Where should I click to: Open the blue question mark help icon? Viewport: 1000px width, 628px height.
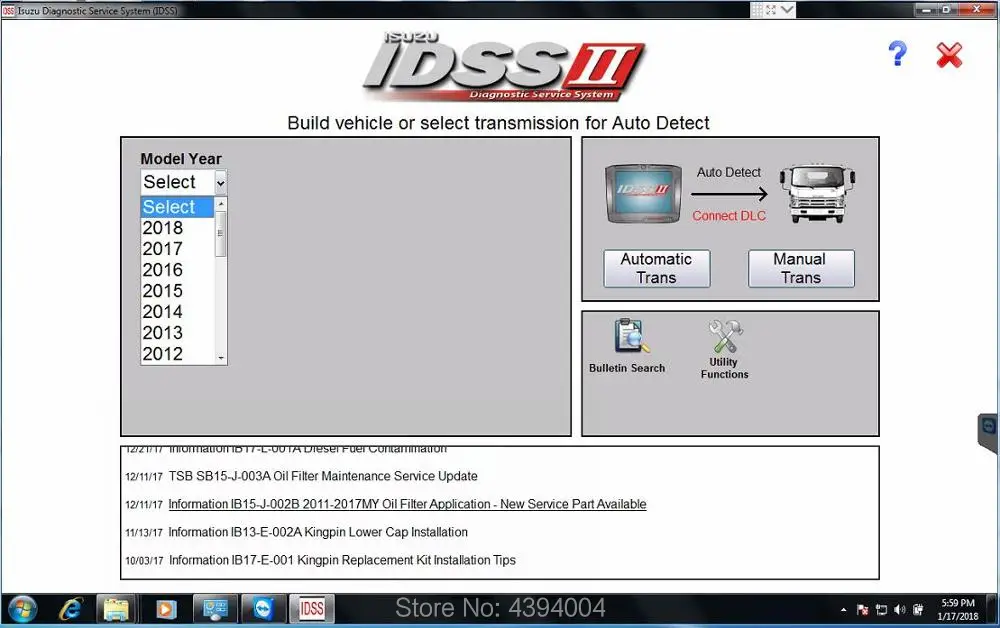click(x=898, y=54)
